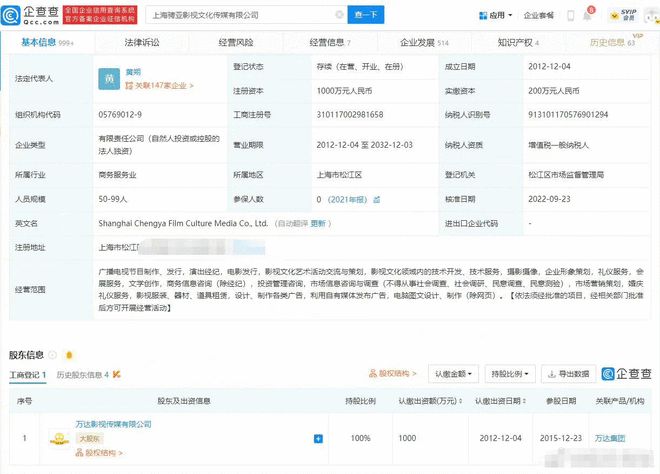
Task: Expand the 认缴金额 dropdown
Action: (x=453, y=374)
